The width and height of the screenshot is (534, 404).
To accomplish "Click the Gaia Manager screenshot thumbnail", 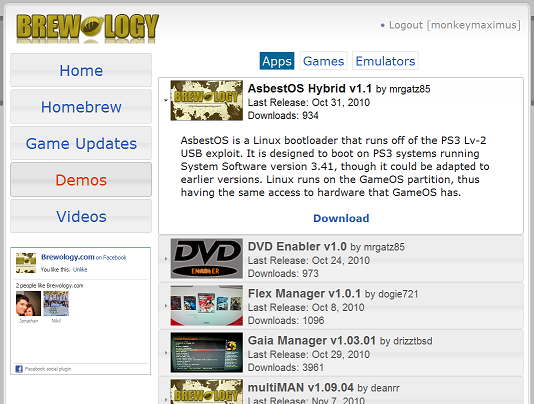I will point(207,353).
